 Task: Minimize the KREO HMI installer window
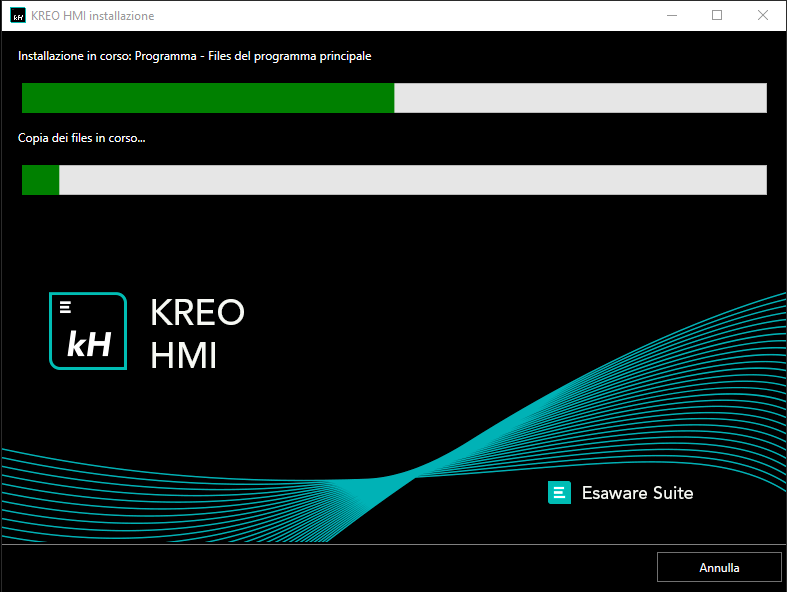click(670, 16)
